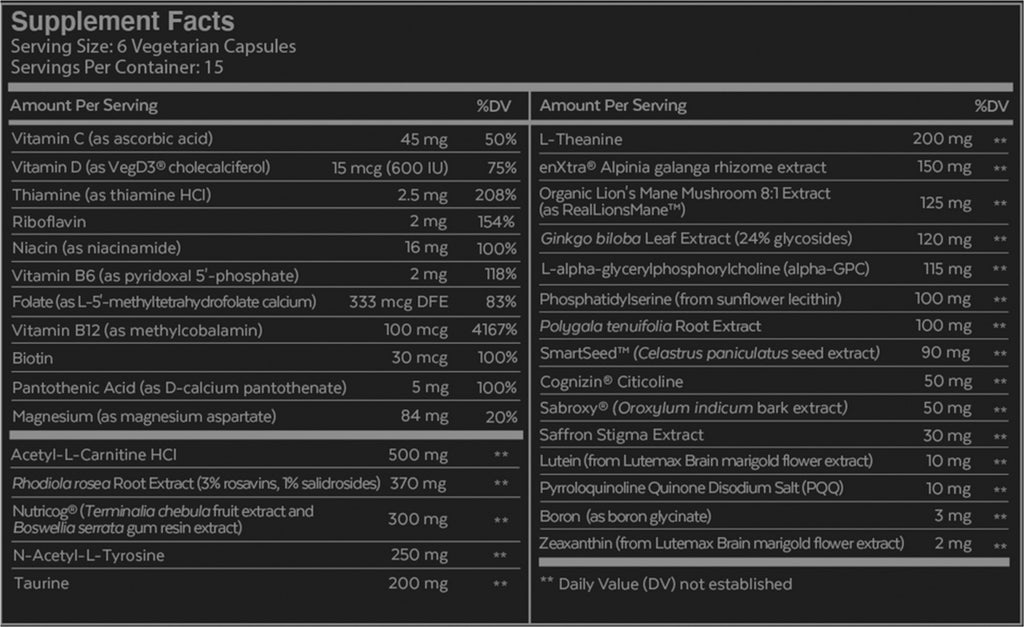Select Cognizin Citicoline row
1024x627 pixels.
(611, 381)
